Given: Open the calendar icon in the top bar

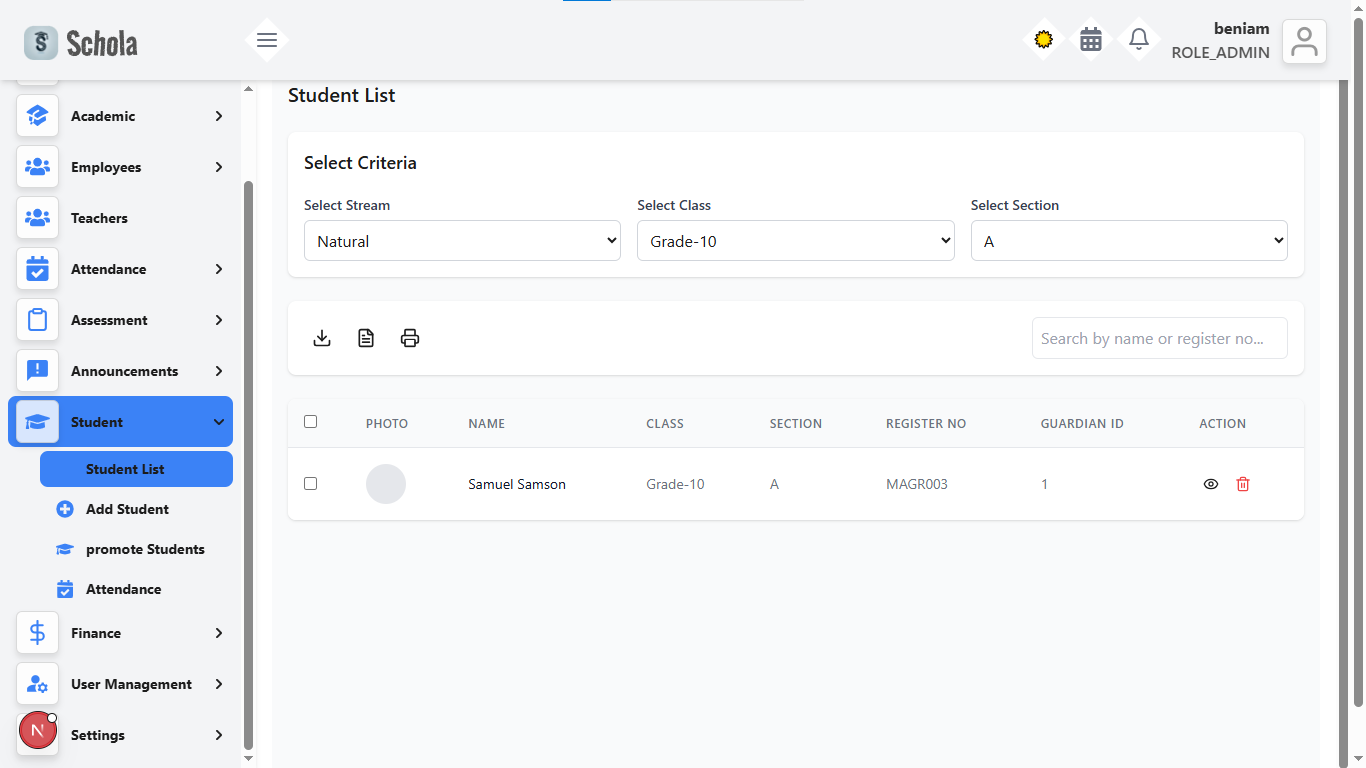Looking at the screenshot, I should coord(1090,40).
